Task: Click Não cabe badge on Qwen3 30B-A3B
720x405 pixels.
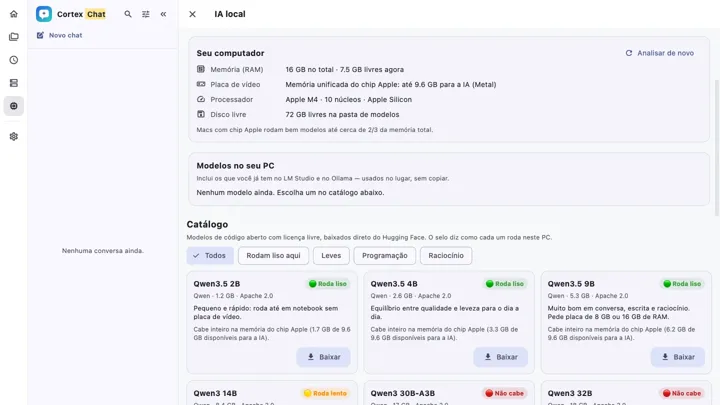Action: (504, 393)
